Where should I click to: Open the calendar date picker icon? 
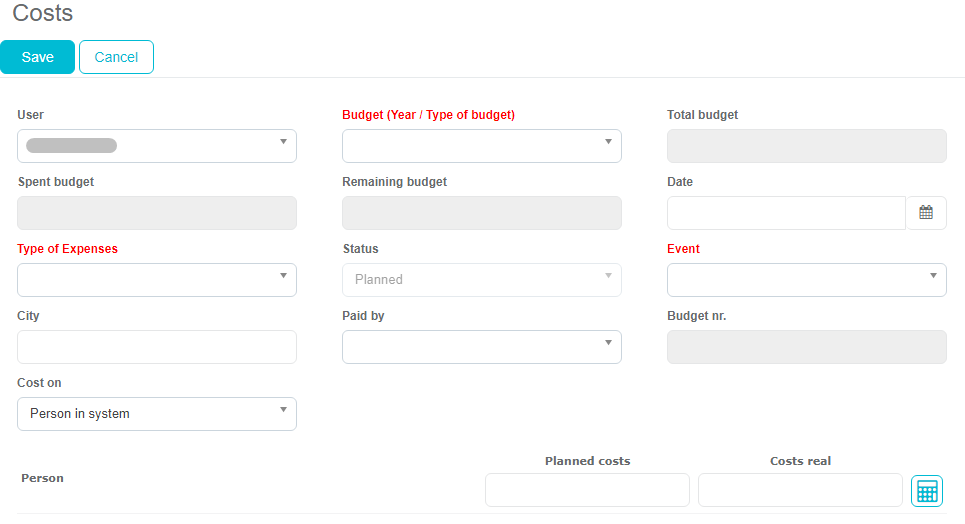click(926, 213)
